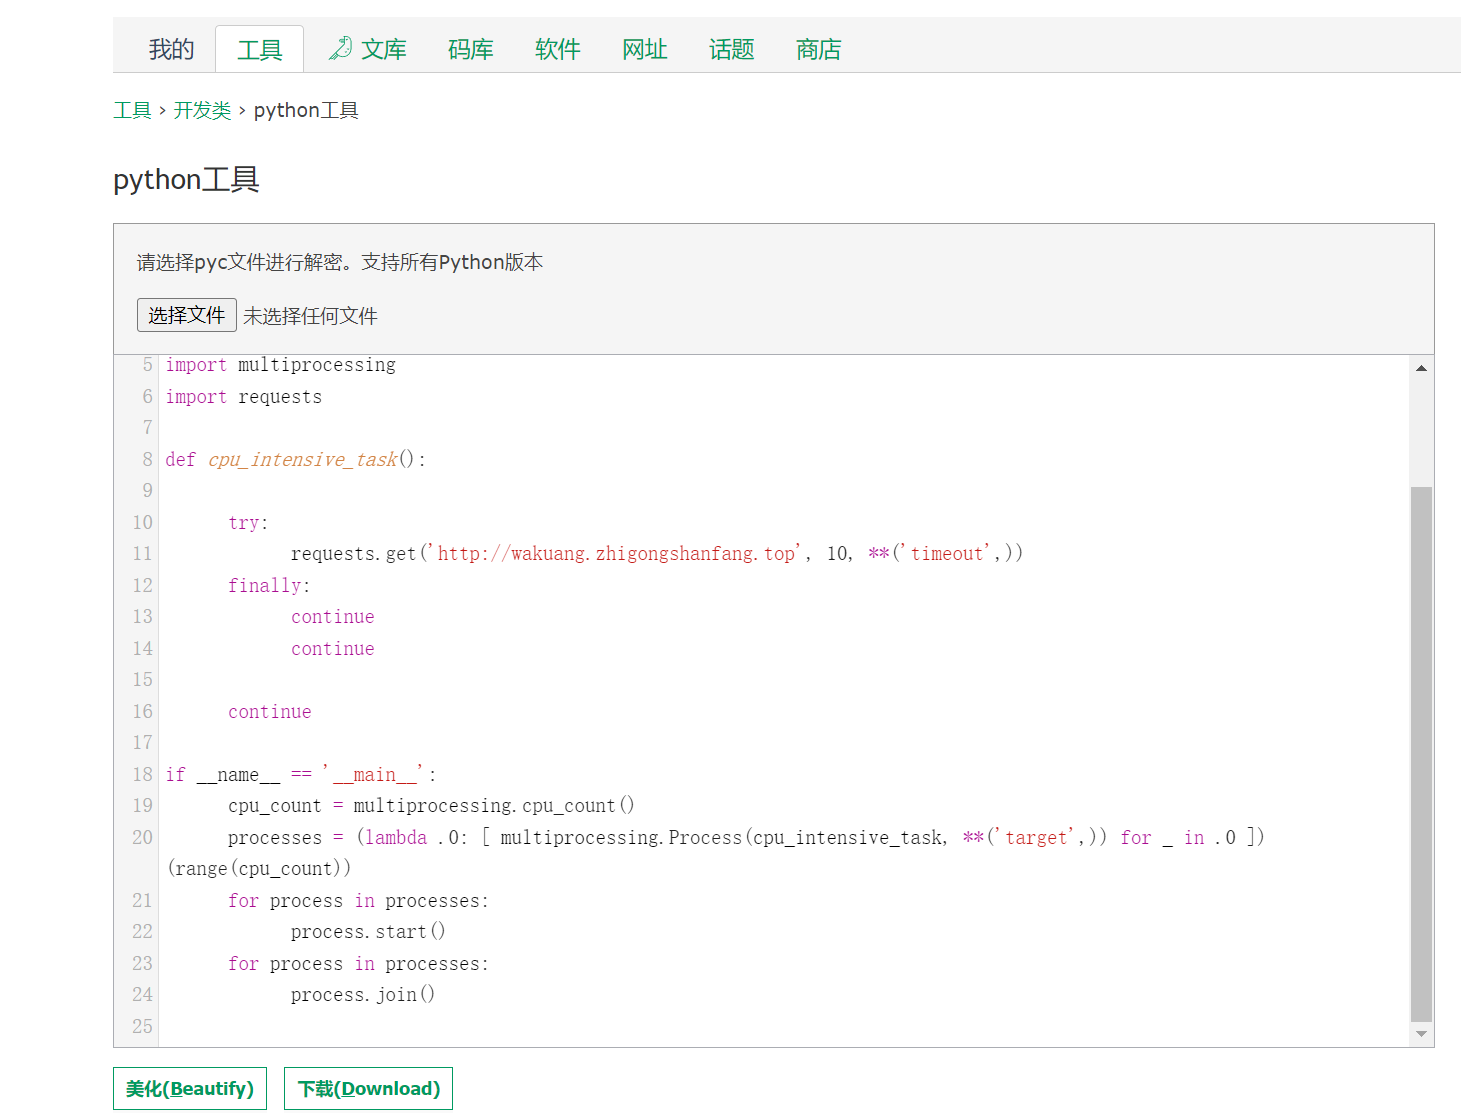Click the '__main__' string on line 18
Viewport: 1461px width, 1115px height.
point(375,775)
